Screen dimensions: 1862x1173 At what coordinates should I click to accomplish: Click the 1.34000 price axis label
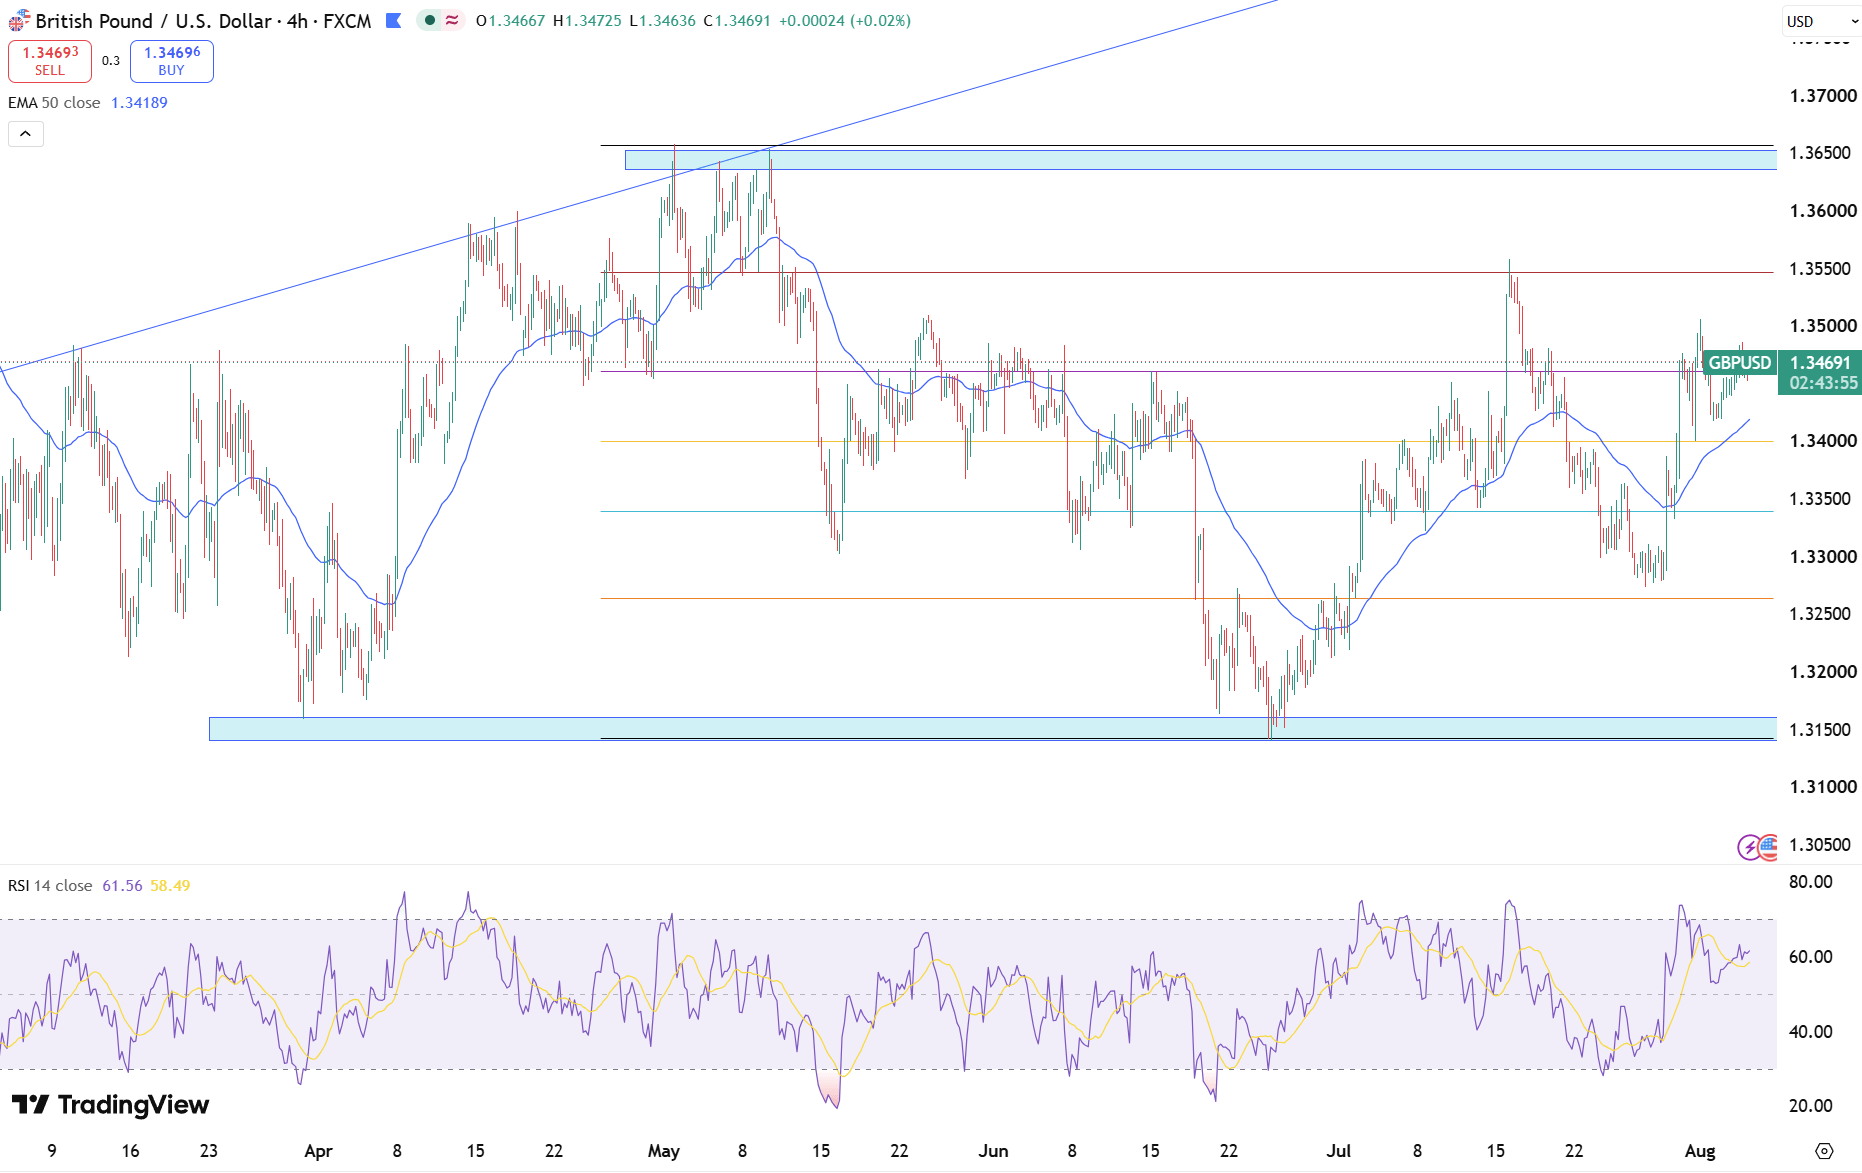(x=1823, y=441)
